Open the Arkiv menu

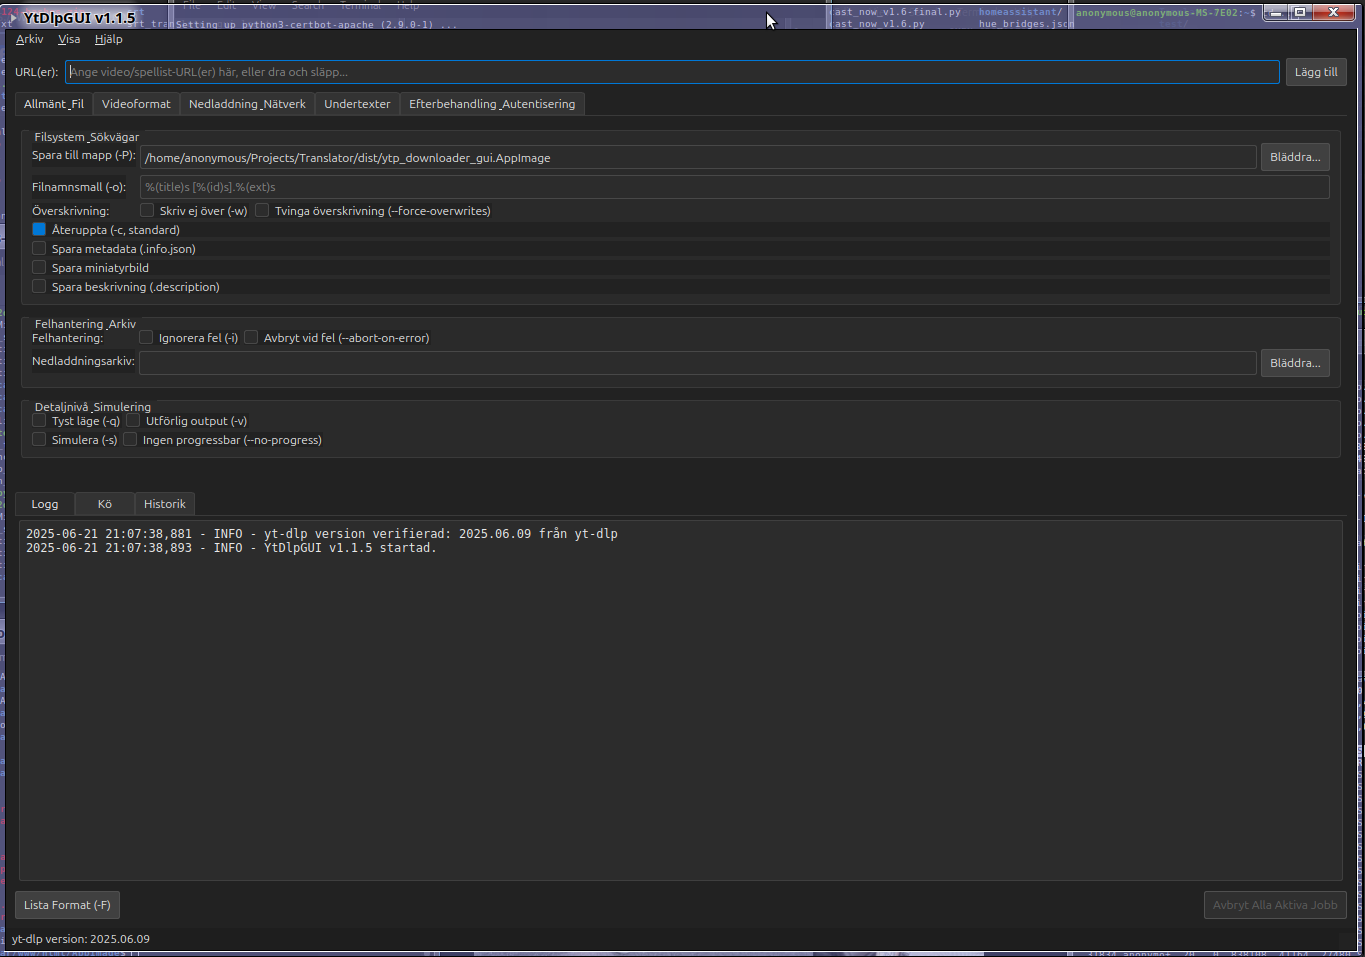point(29,39)
